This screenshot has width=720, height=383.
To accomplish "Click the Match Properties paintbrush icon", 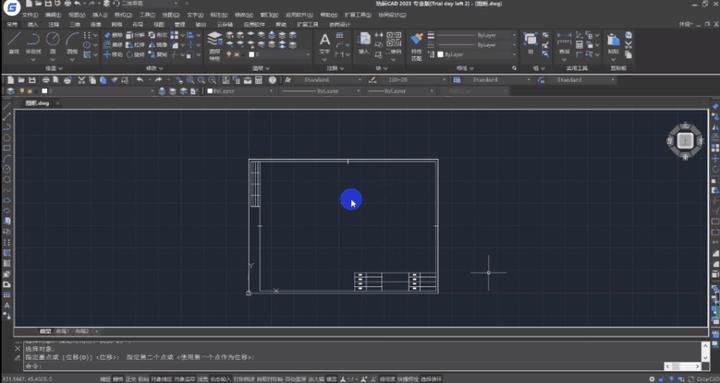I will pos(416,45).
